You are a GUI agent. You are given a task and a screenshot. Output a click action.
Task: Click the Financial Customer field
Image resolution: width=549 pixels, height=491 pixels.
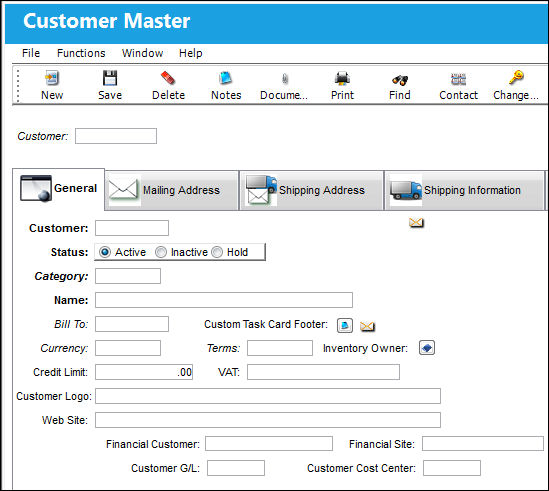point(269,444)
